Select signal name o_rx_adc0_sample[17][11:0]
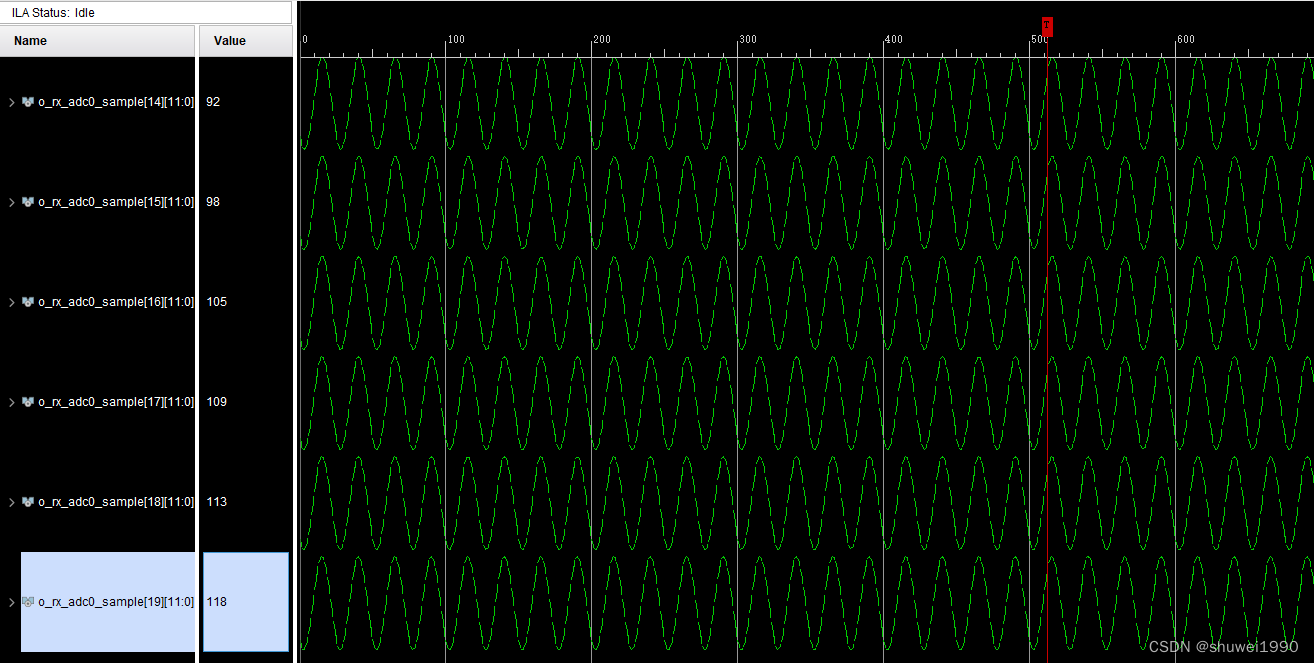 pyautogui.click(x=116, y=402)
